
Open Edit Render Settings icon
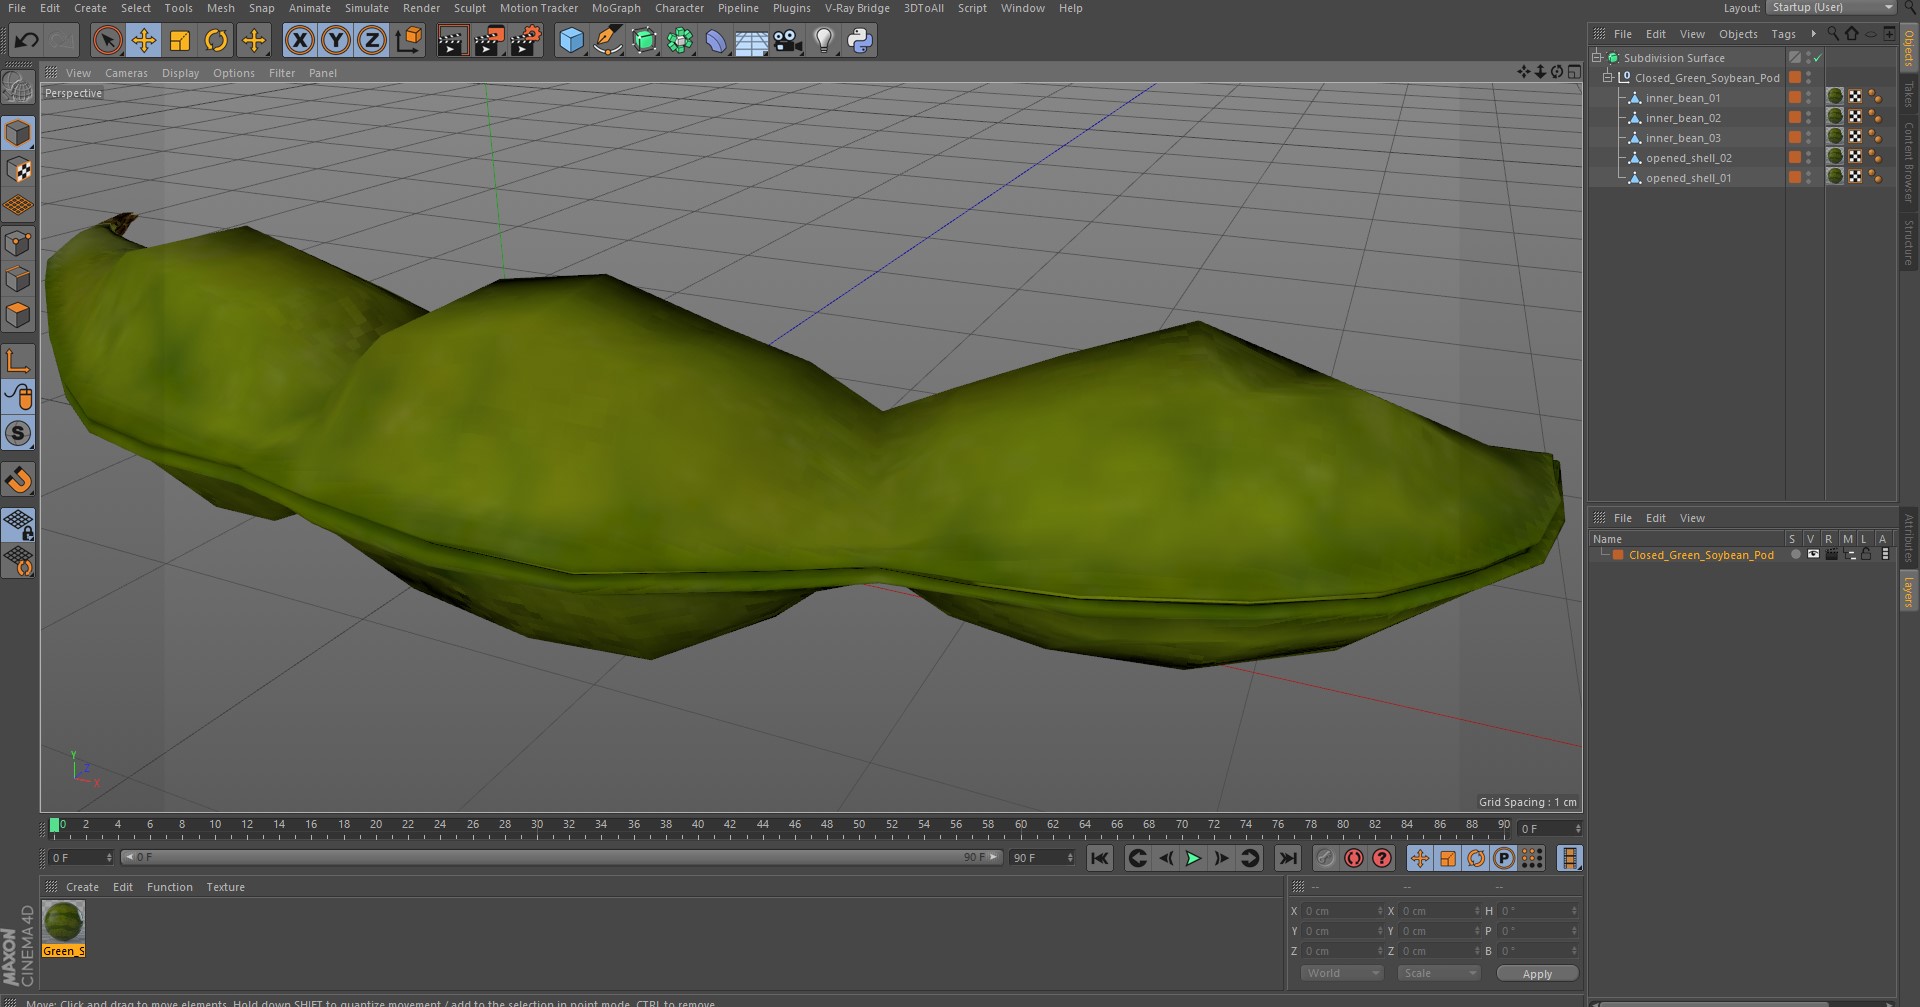pyautogui.click(x=526, y=41)
